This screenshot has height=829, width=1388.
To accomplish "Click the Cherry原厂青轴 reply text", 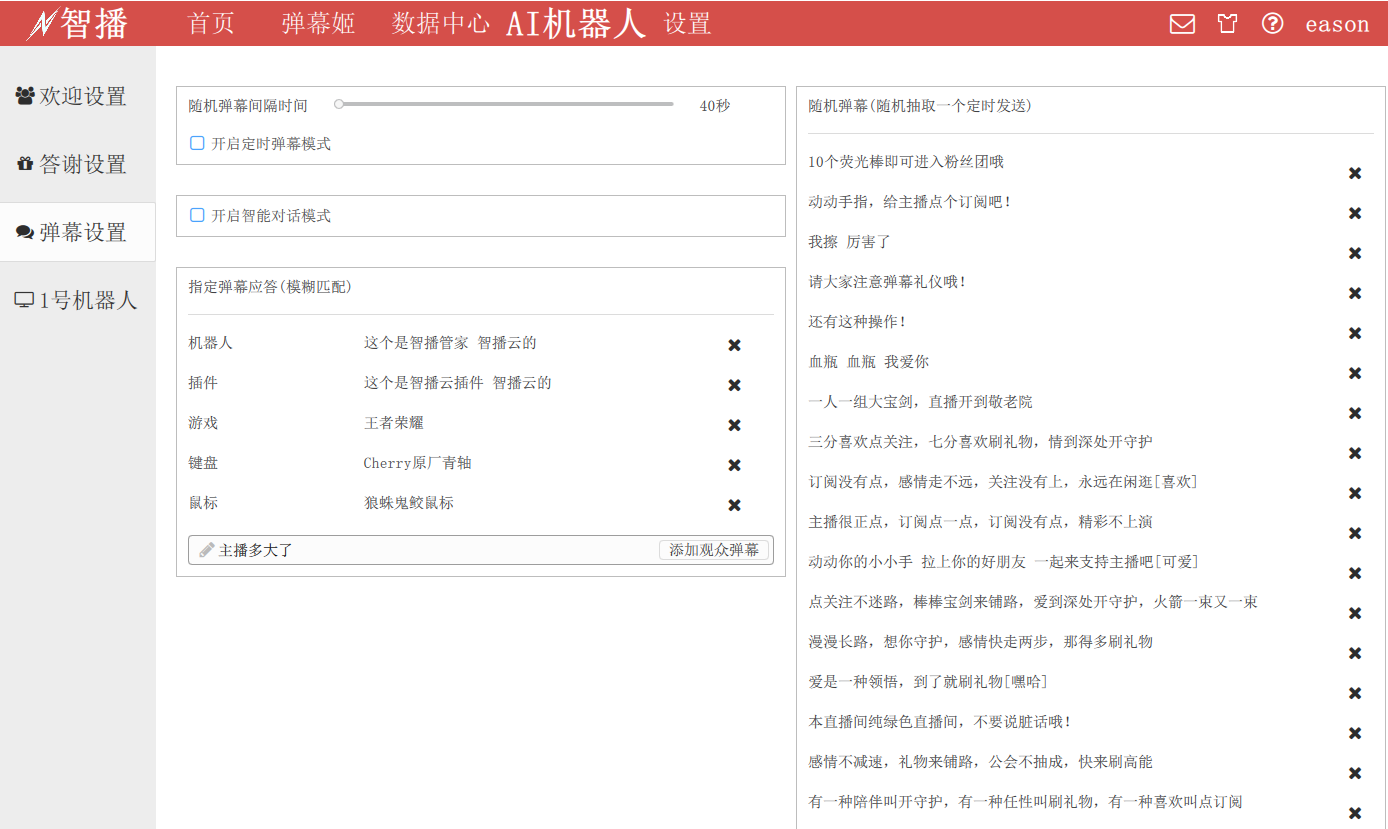I will (x=418, y=463).
